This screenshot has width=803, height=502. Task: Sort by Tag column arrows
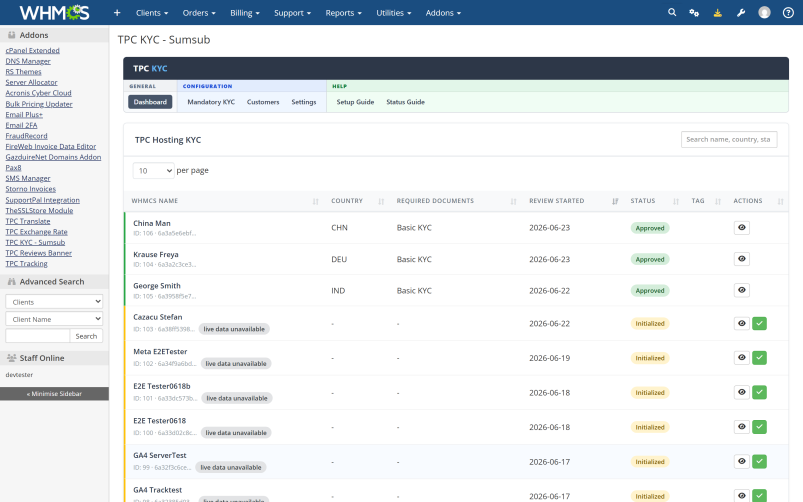pos(717,201)
